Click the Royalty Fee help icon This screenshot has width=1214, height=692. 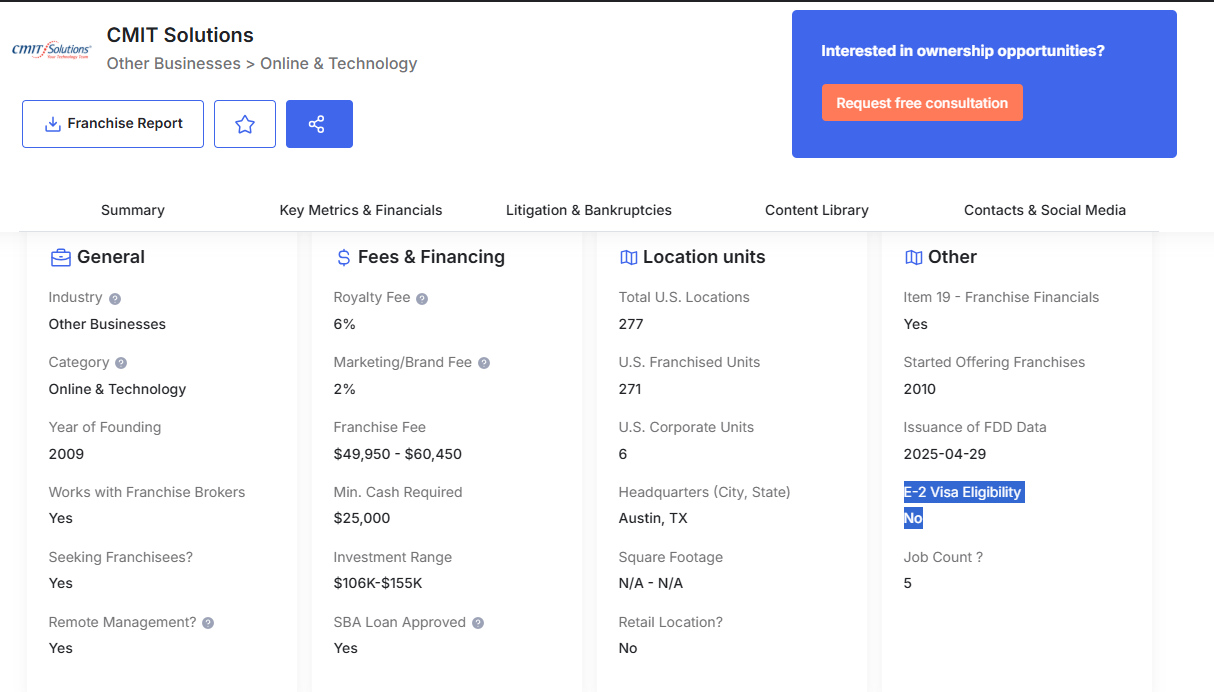click(422, 299)
